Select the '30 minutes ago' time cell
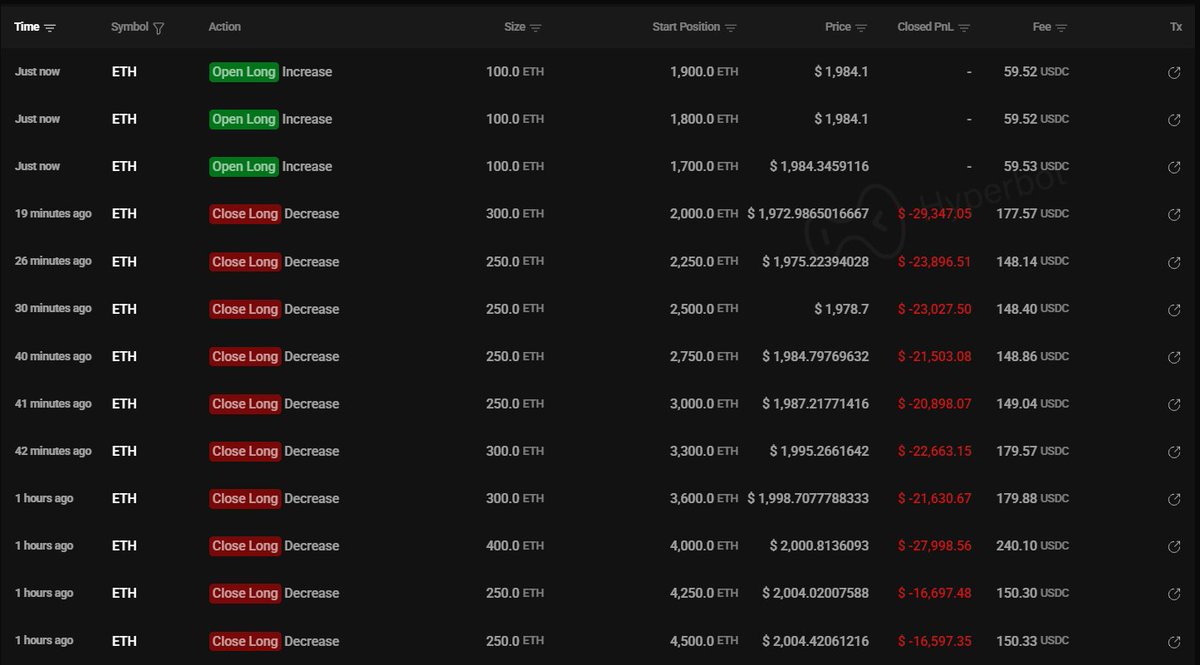 (53, 309)
